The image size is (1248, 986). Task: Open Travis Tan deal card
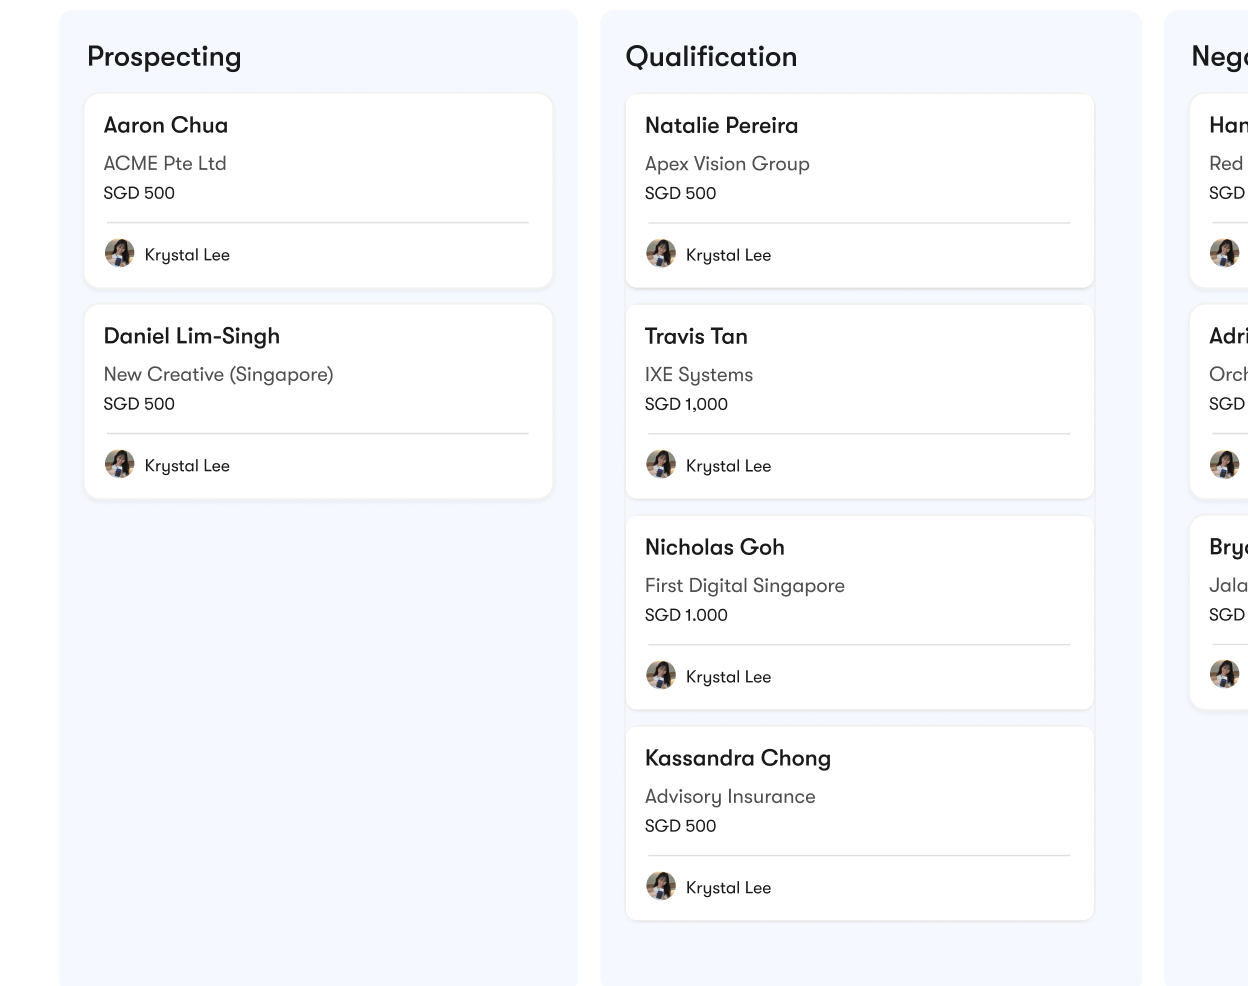[x=860, y=402]
